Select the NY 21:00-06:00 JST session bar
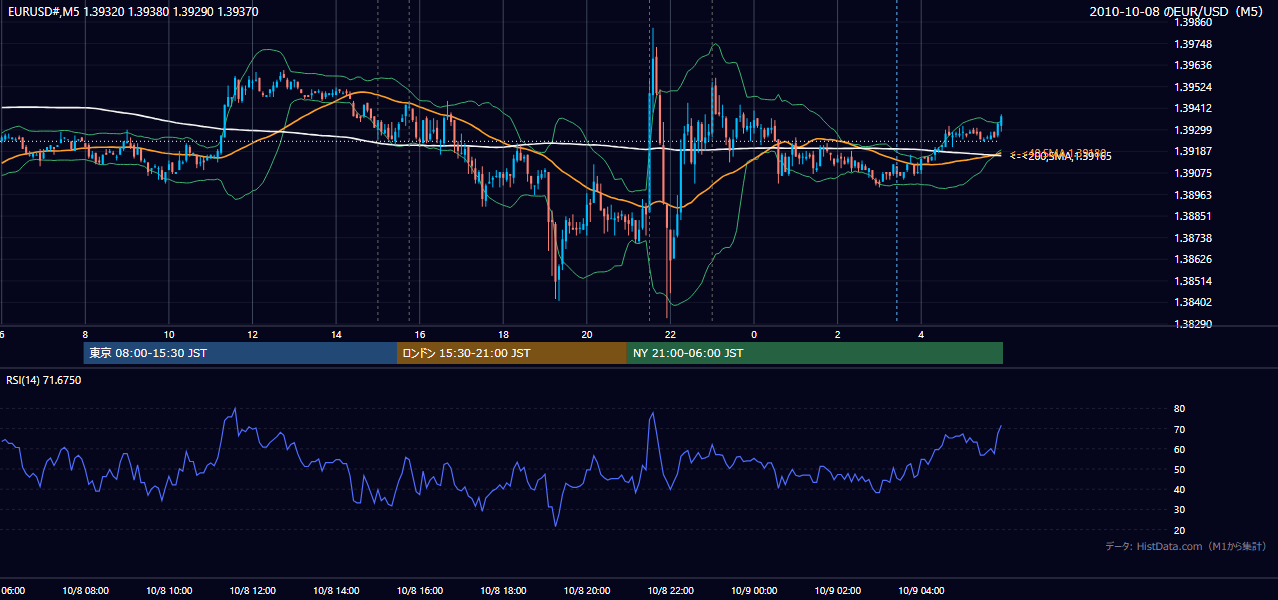This screenshot has height=600, width=1278. 815,353
